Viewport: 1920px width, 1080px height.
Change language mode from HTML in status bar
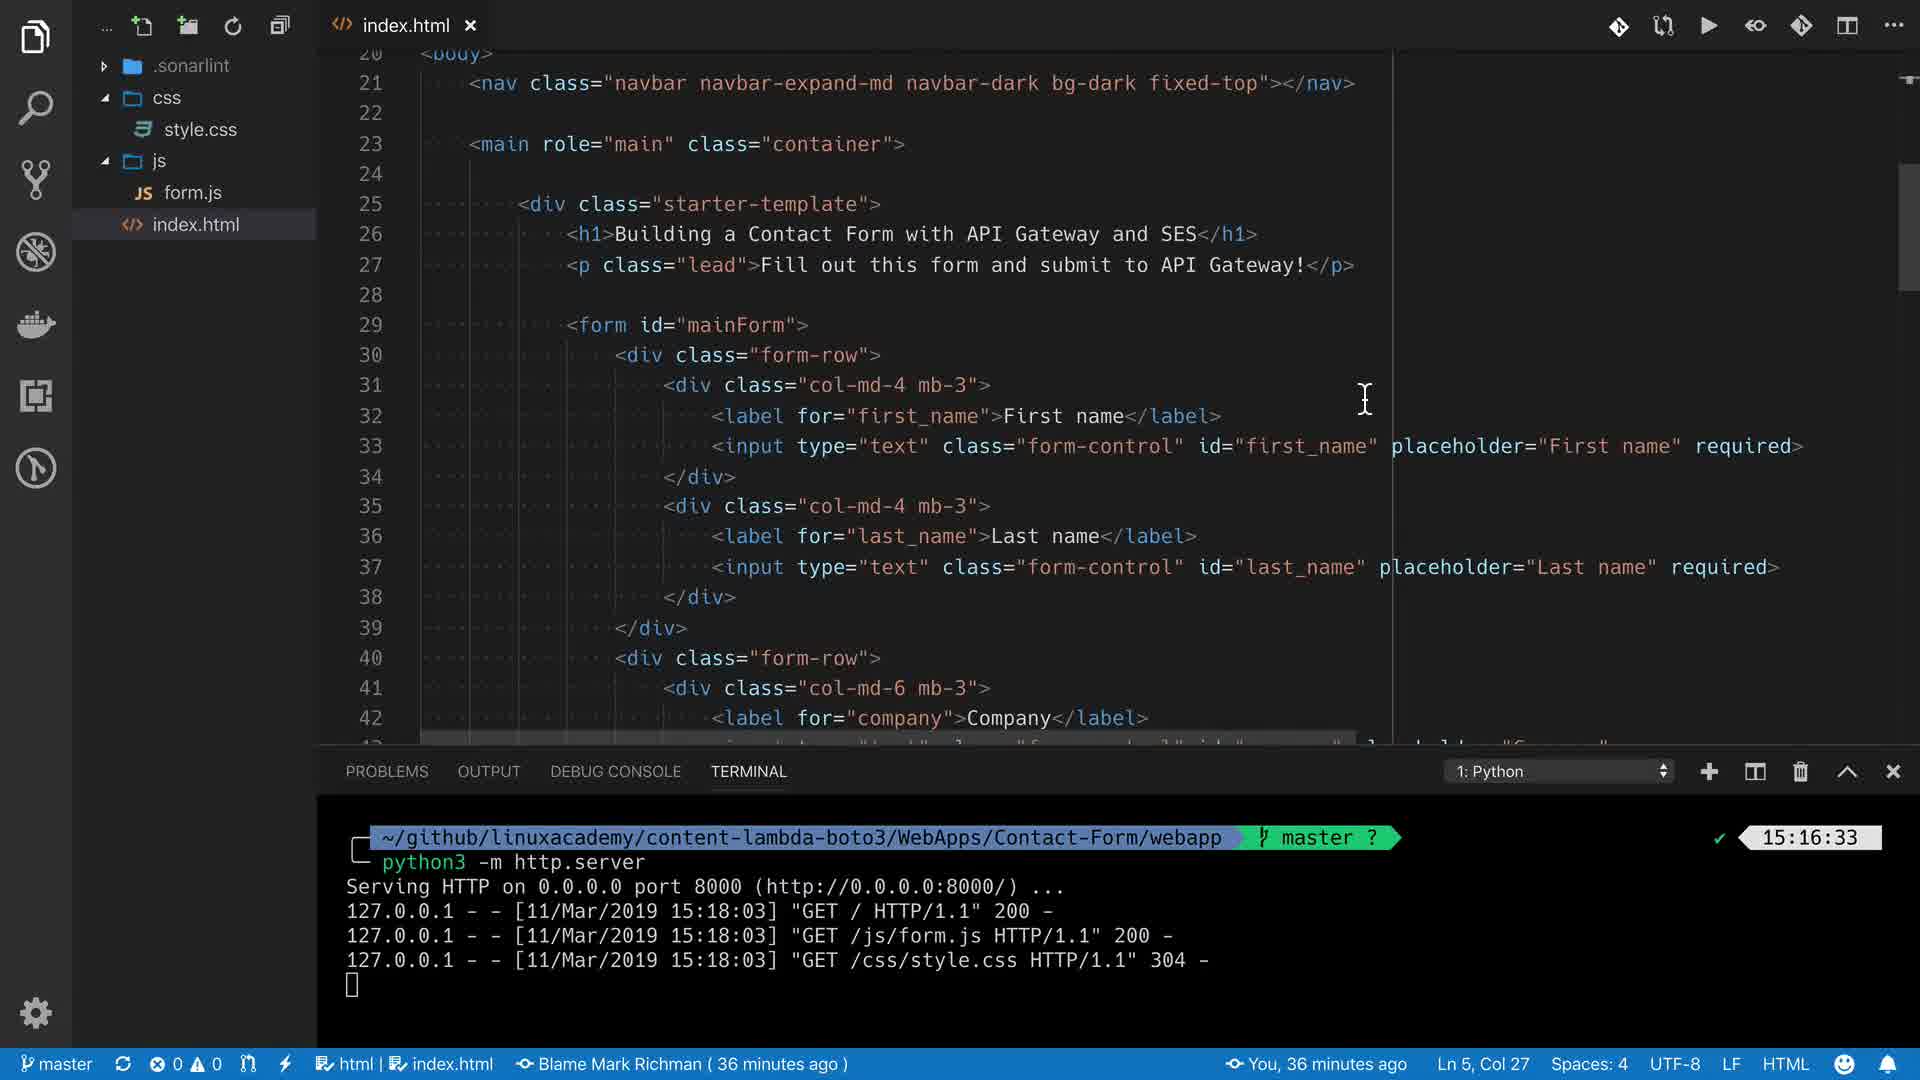[1785, 1064]
